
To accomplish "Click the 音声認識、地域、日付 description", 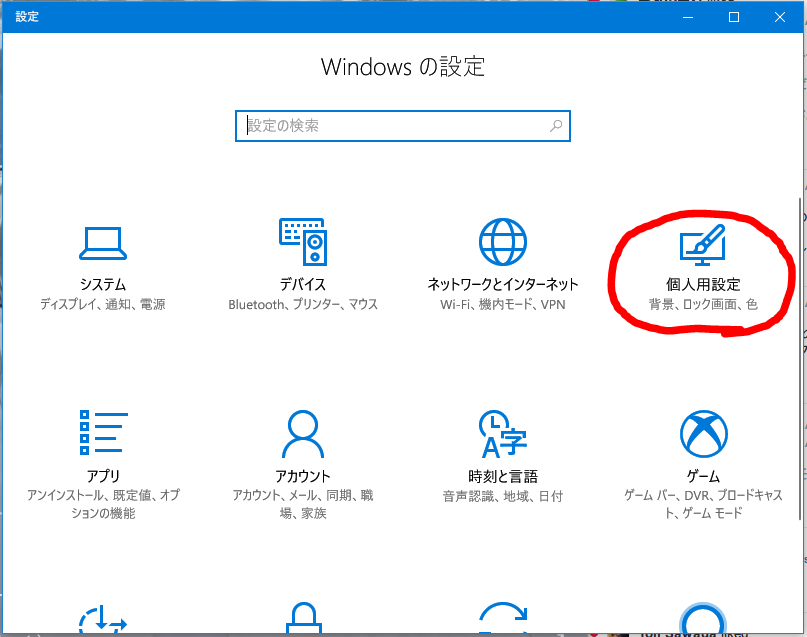I will [x=503, y=496].
